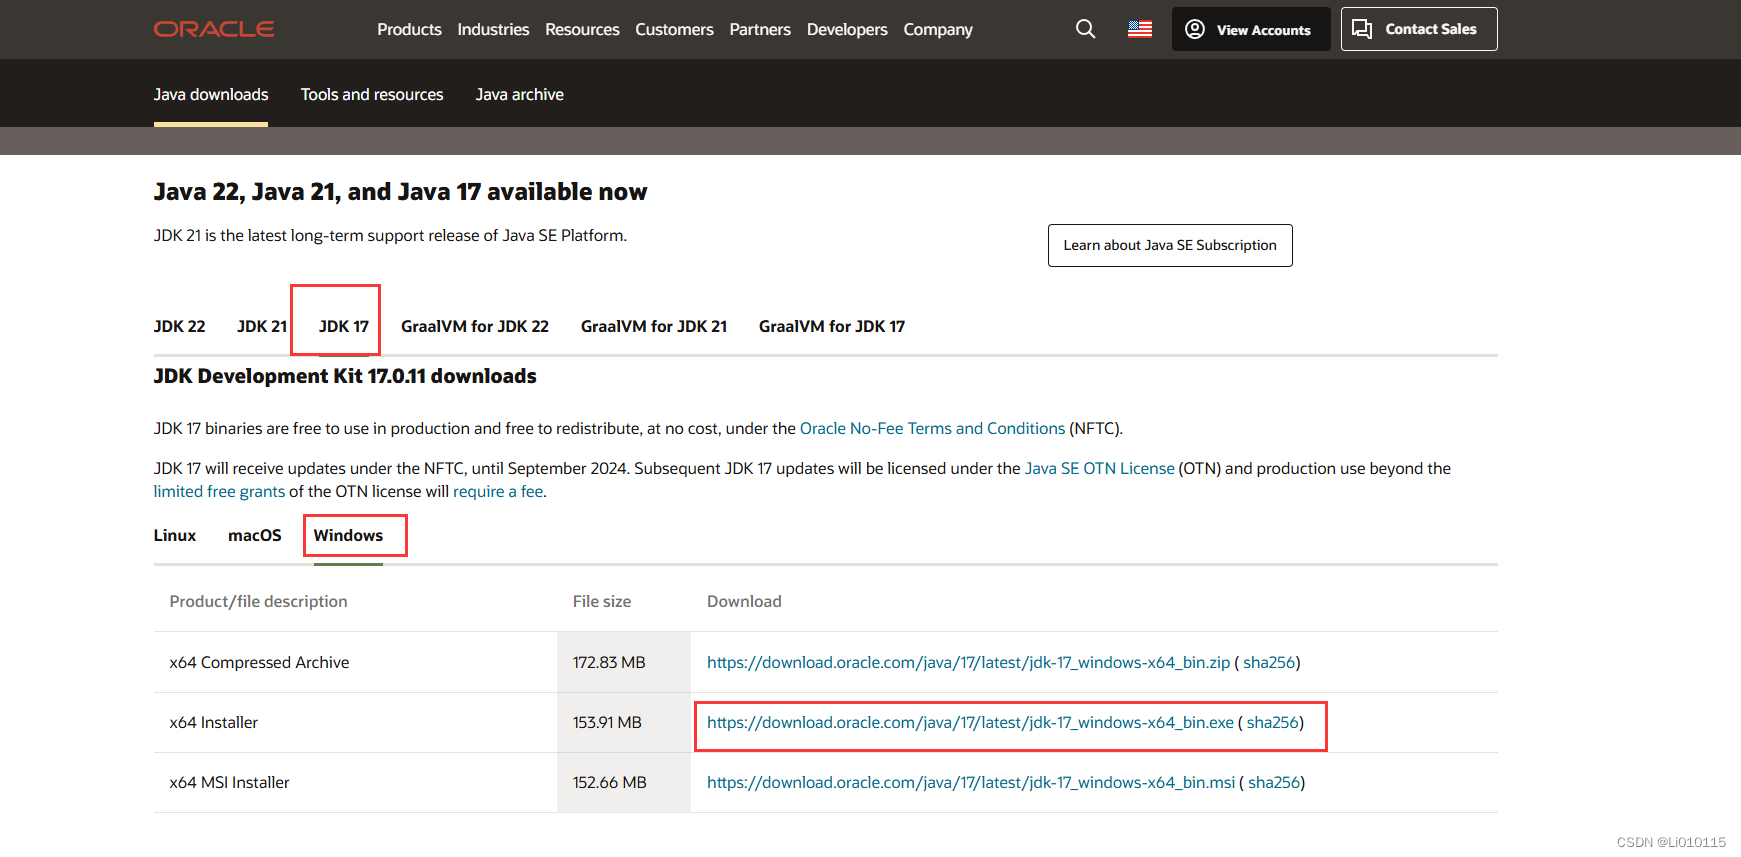Click the Oracle logo
The image size is (1741, 857).
[x=214, y=29]
